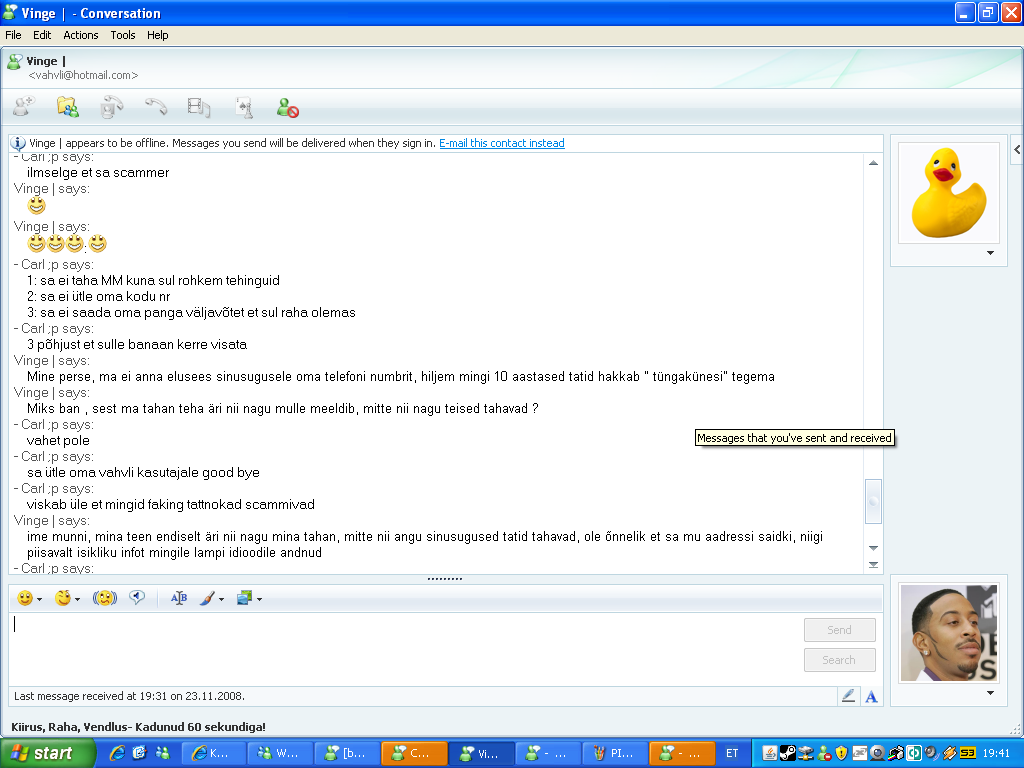Click the message text input field
This screenshot has height=768, width=1024.
coord(400,645)
